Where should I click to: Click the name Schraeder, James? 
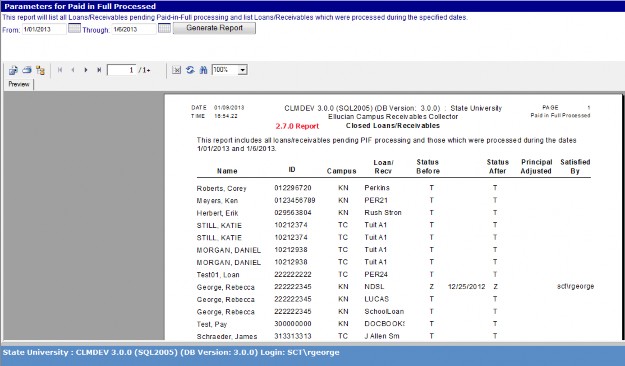click(226, 337)
